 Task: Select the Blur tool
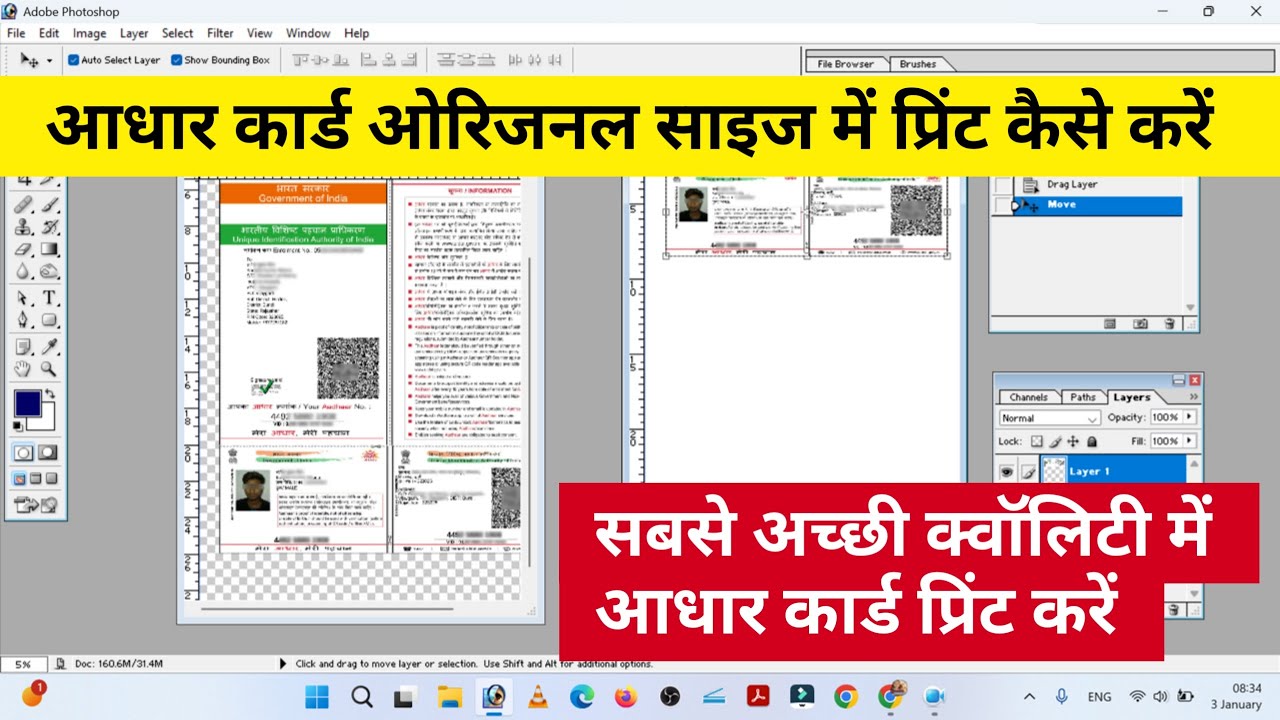coord(22,271)
